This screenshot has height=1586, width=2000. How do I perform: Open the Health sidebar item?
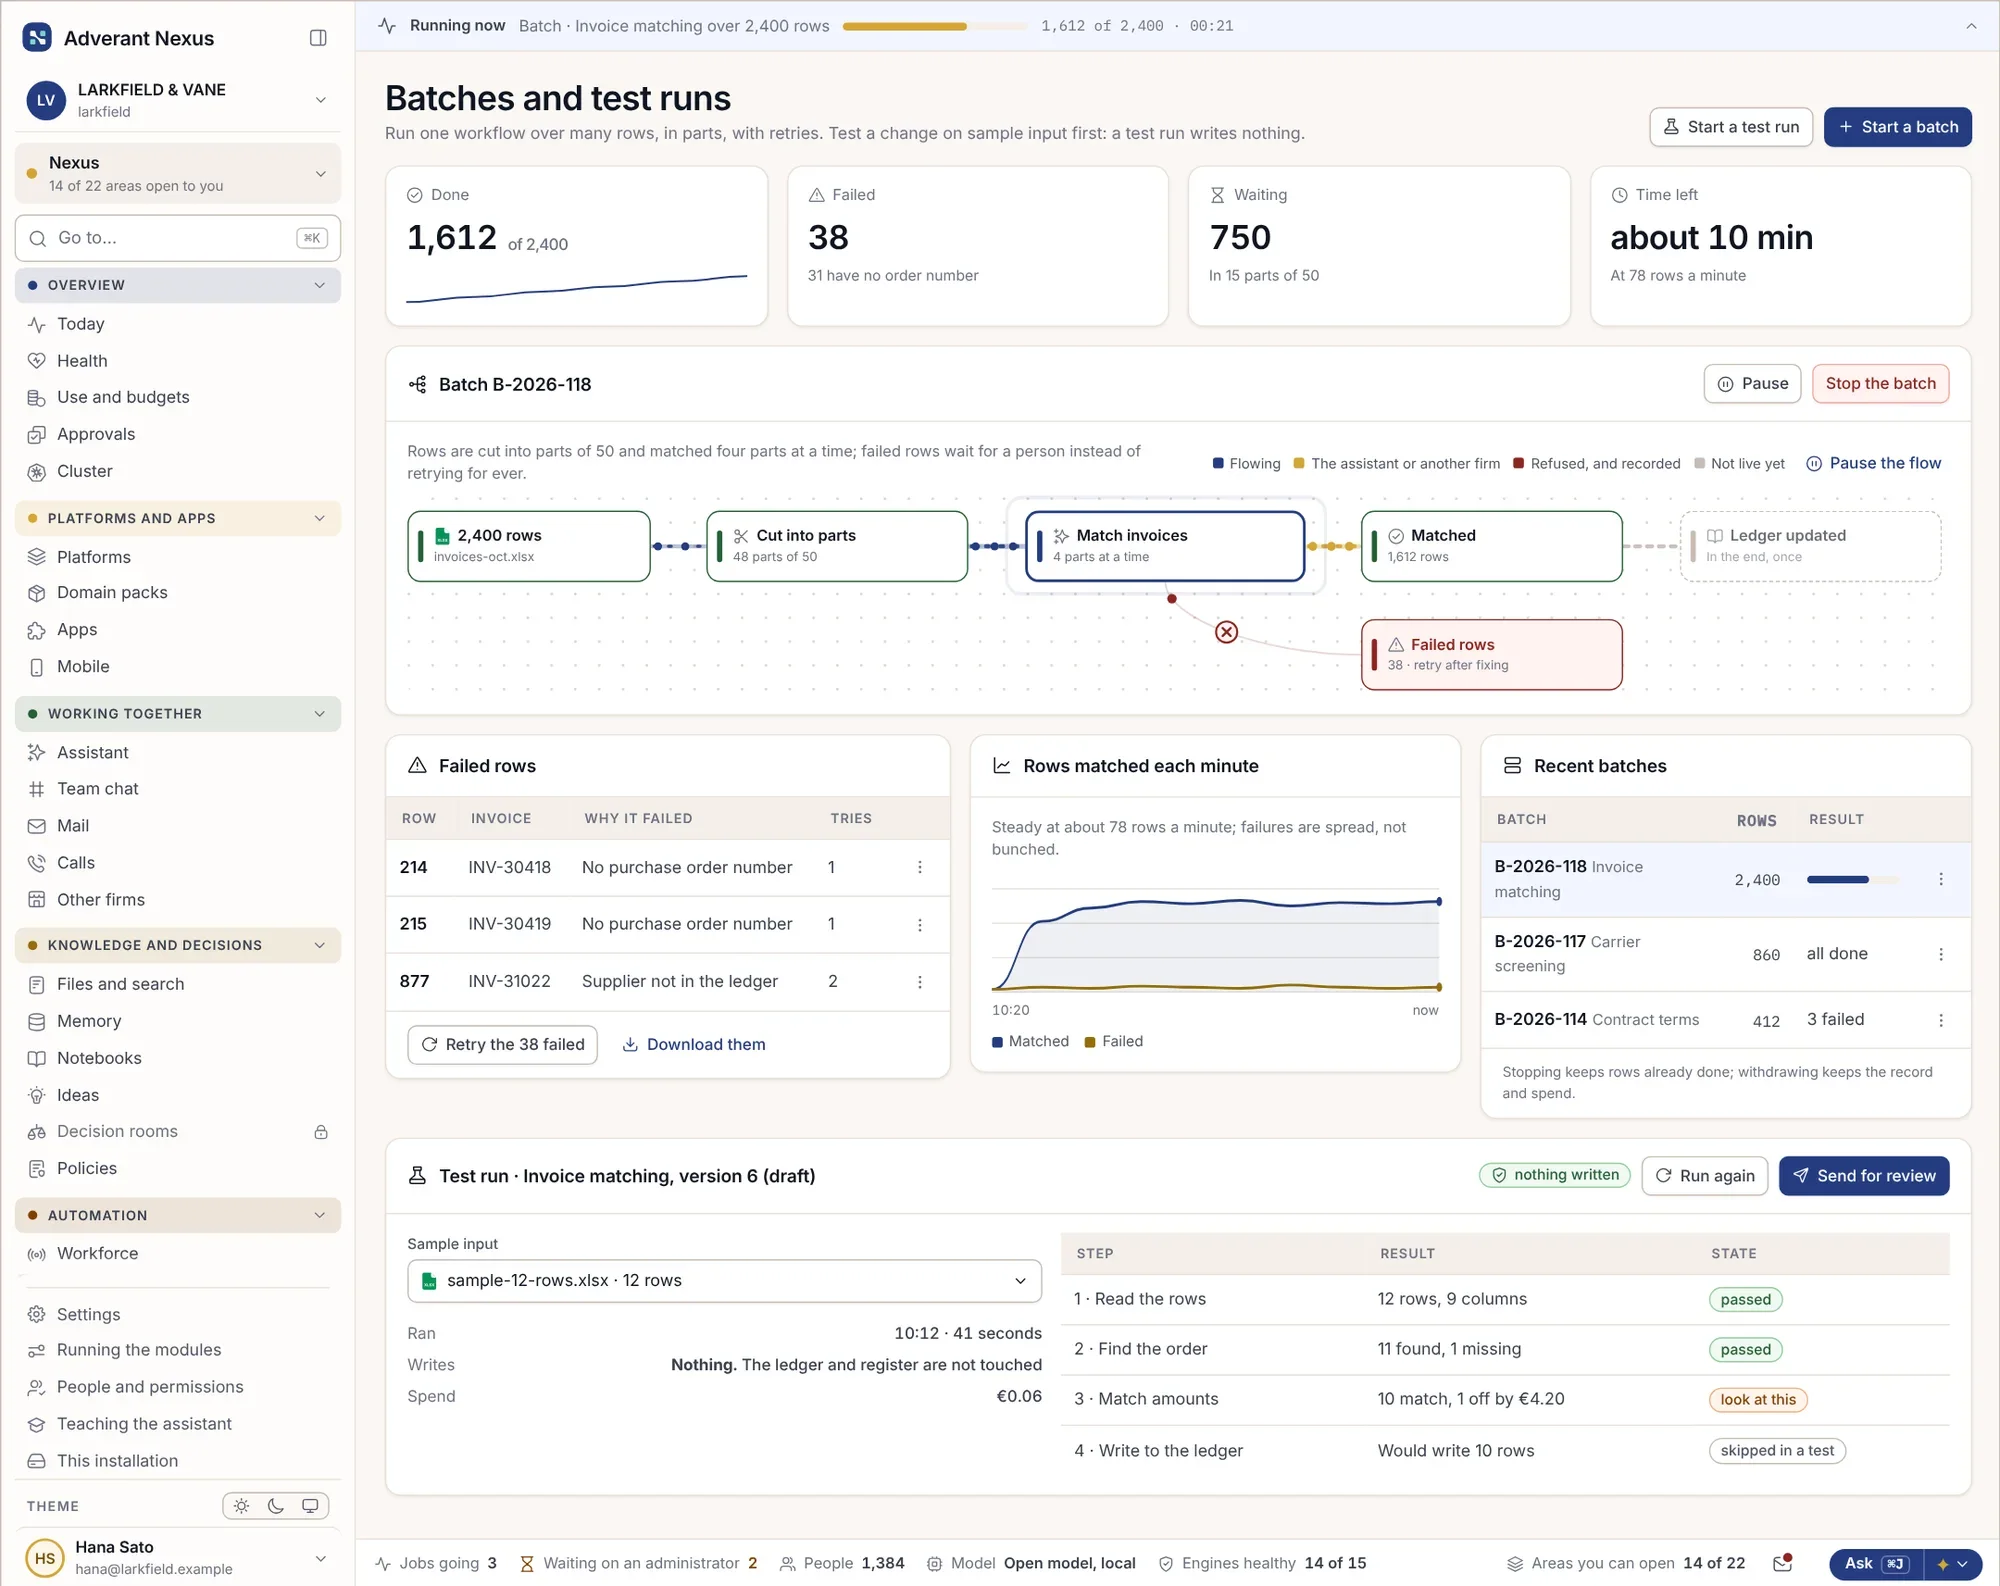coord(178,361)
